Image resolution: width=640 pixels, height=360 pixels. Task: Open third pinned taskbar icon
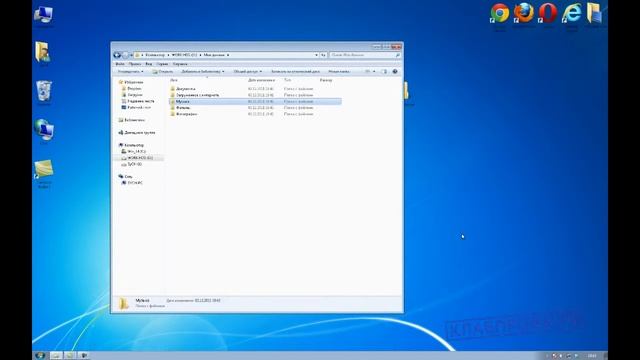pos(83,356)
